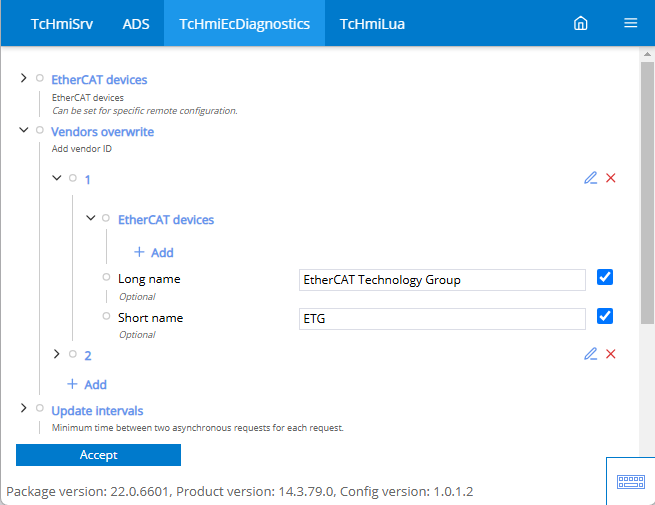The height and width of the screenshot is (505, 655).
Task: Click circle marker beside Vendors overwrite
Action: [40, 130]
